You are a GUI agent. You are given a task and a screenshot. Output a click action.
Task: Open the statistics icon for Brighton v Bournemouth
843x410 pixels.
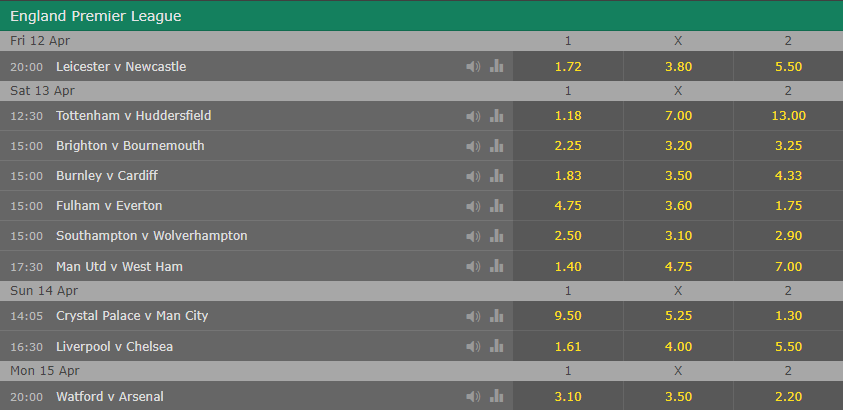(496, 146)
